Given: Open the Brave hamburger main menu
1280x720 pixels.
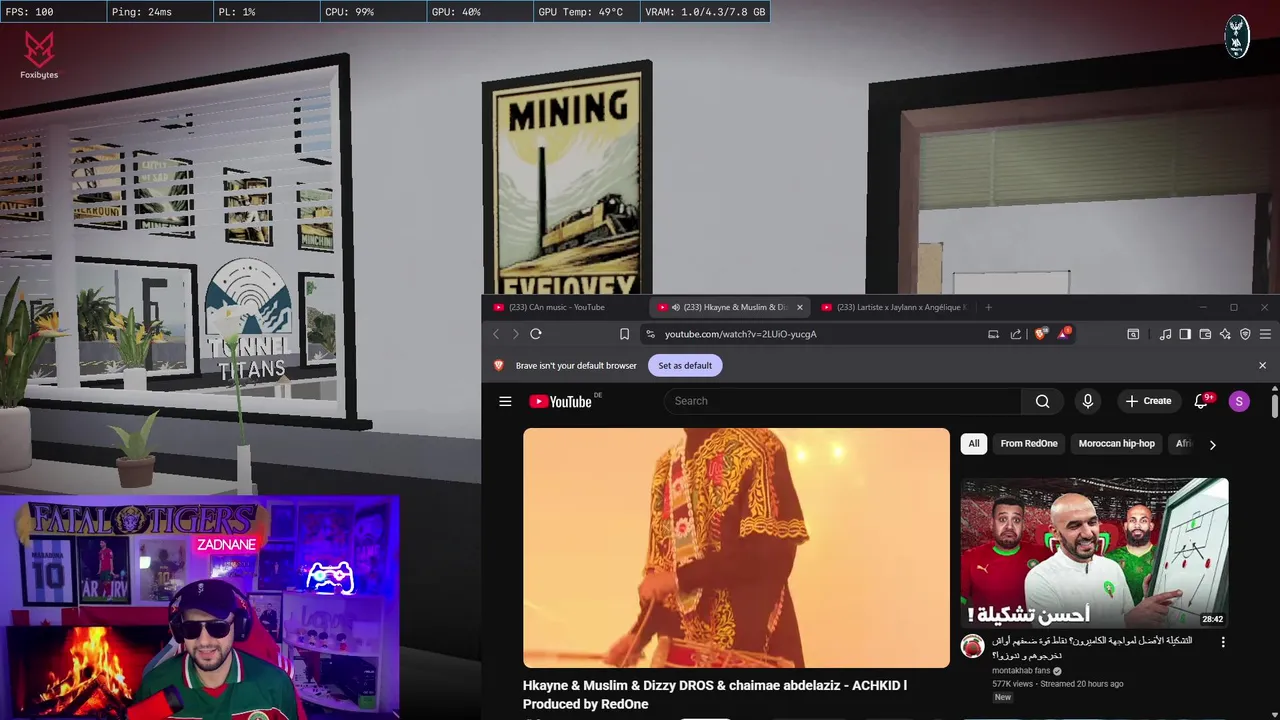Looking at the screenshot, I should pos(1265,334).
